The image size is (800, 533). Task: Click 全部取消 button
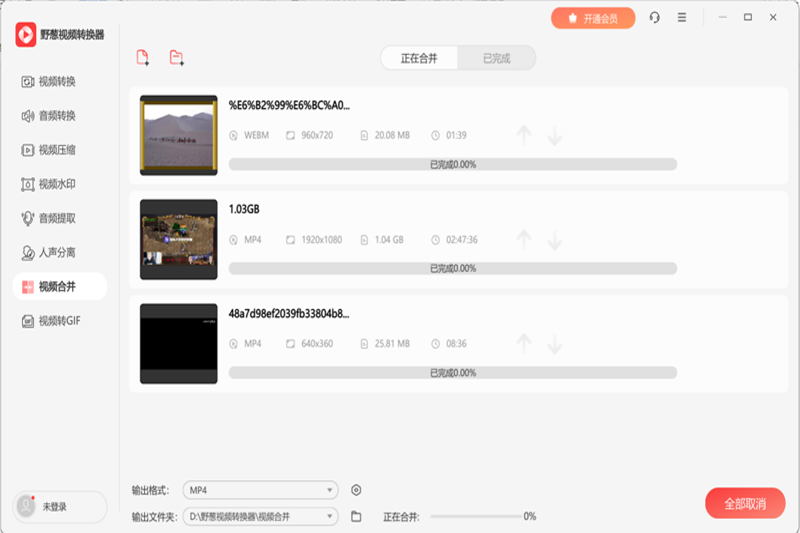pyautogui.click(x=744, y=503)
